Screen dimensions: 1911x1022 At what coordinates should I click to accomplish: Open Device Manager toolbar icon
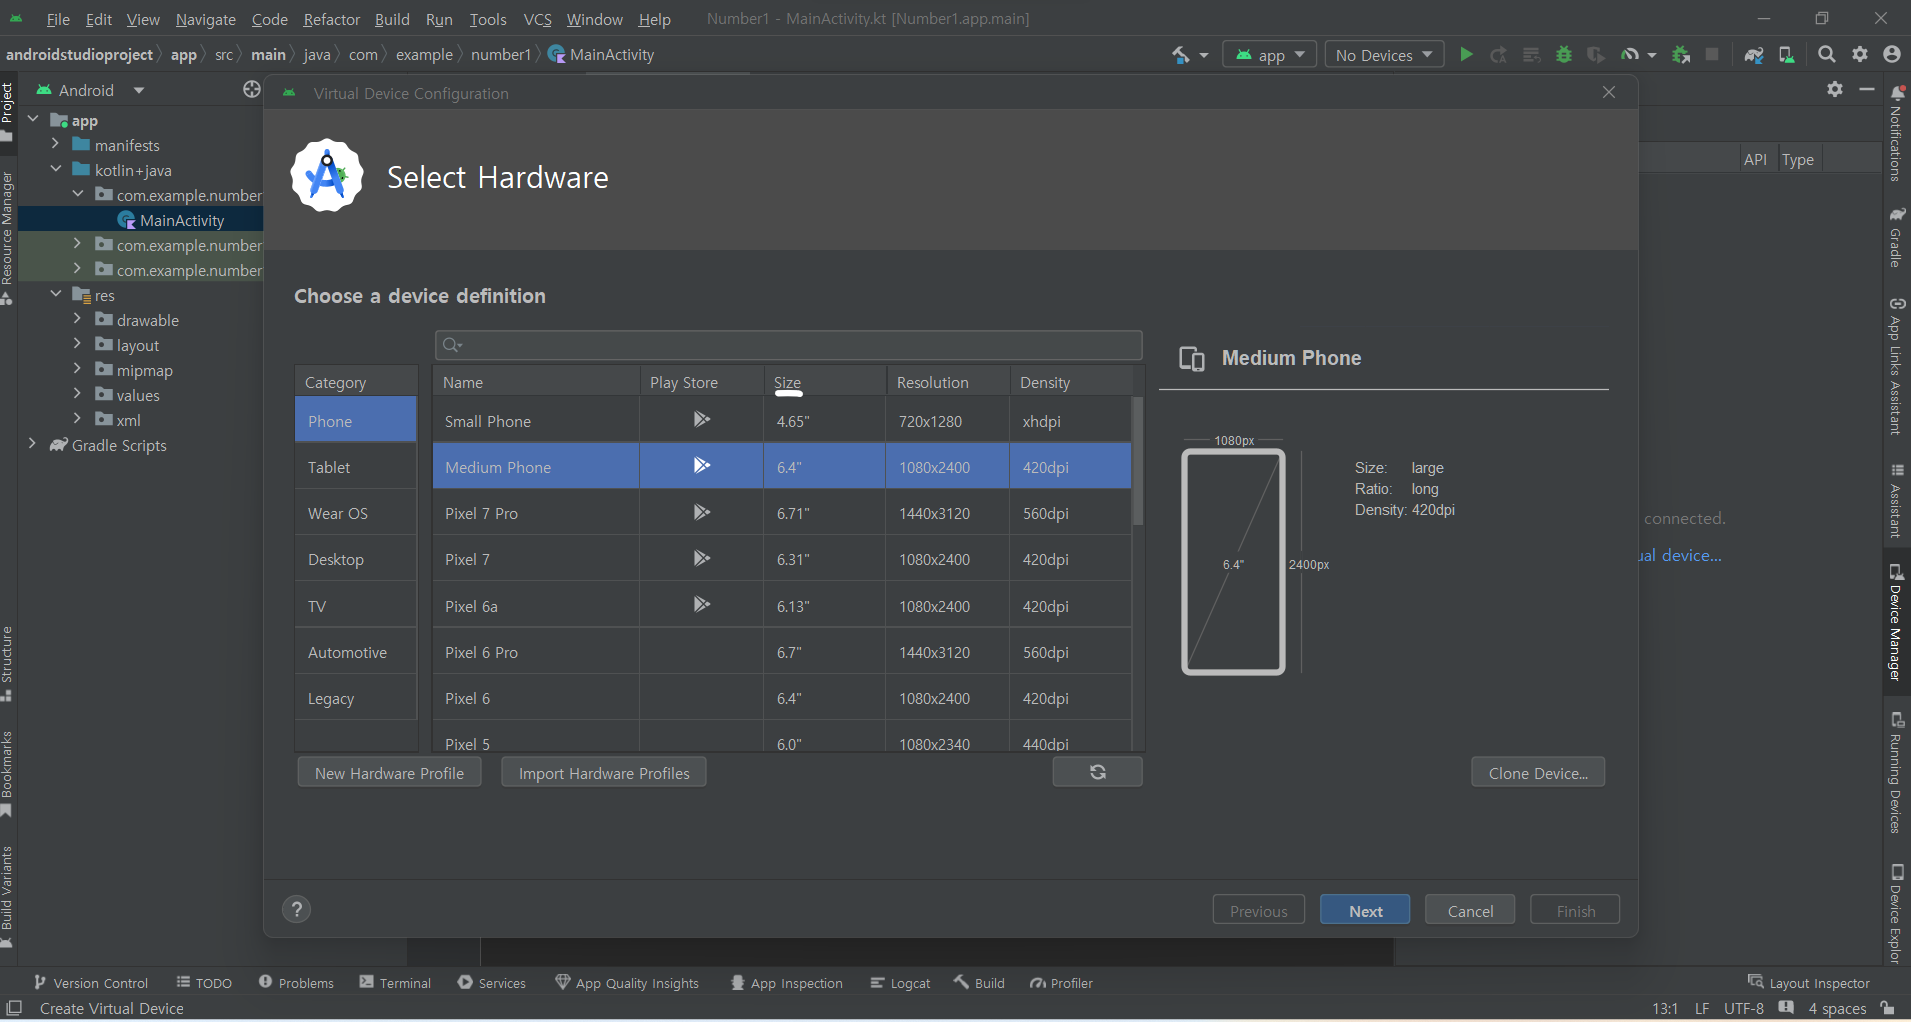(1787, 55)
